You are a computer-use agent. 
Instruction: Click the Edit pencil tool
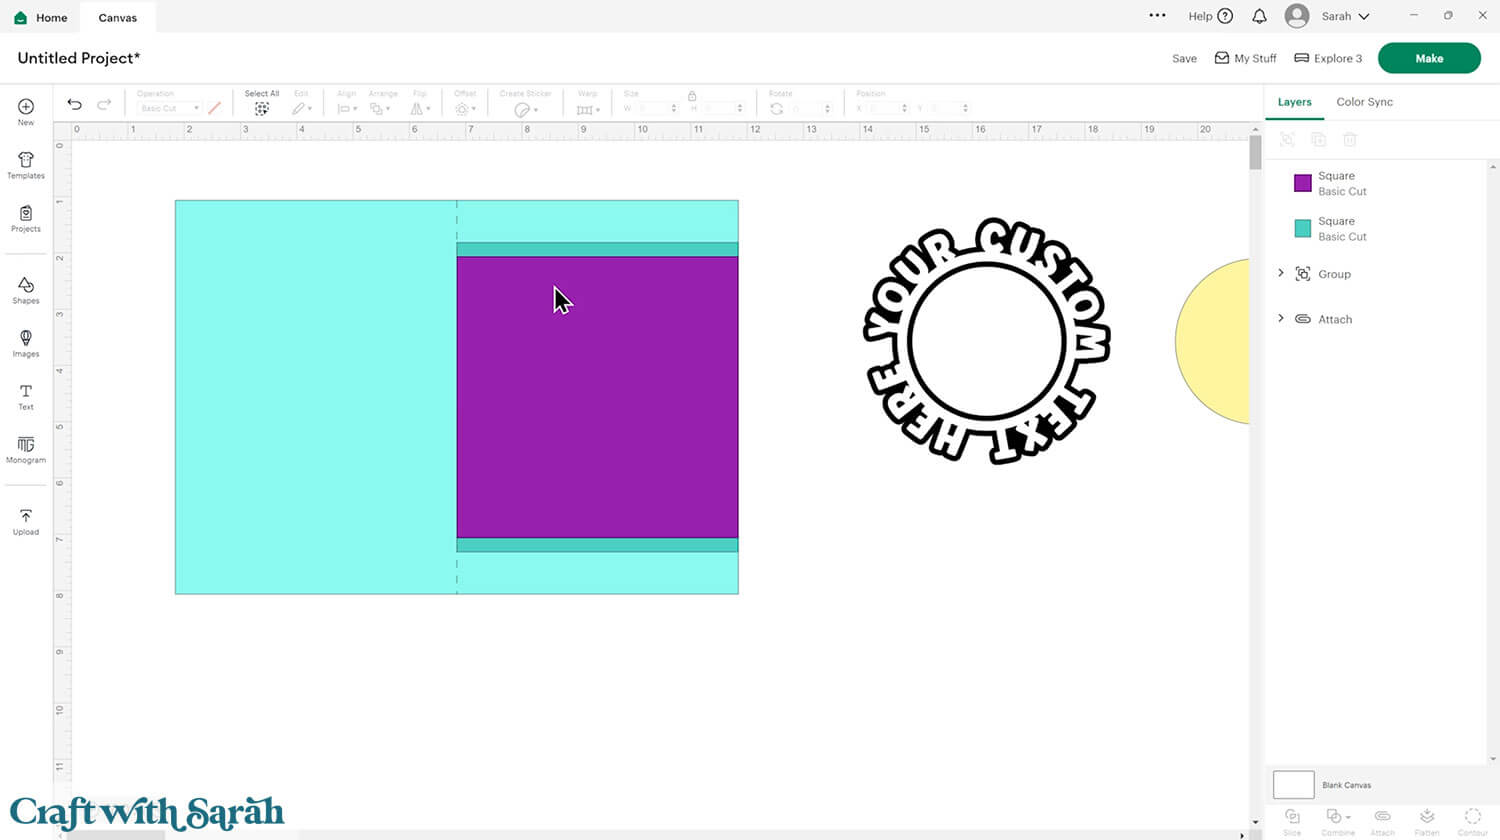[x=298, y=108]
